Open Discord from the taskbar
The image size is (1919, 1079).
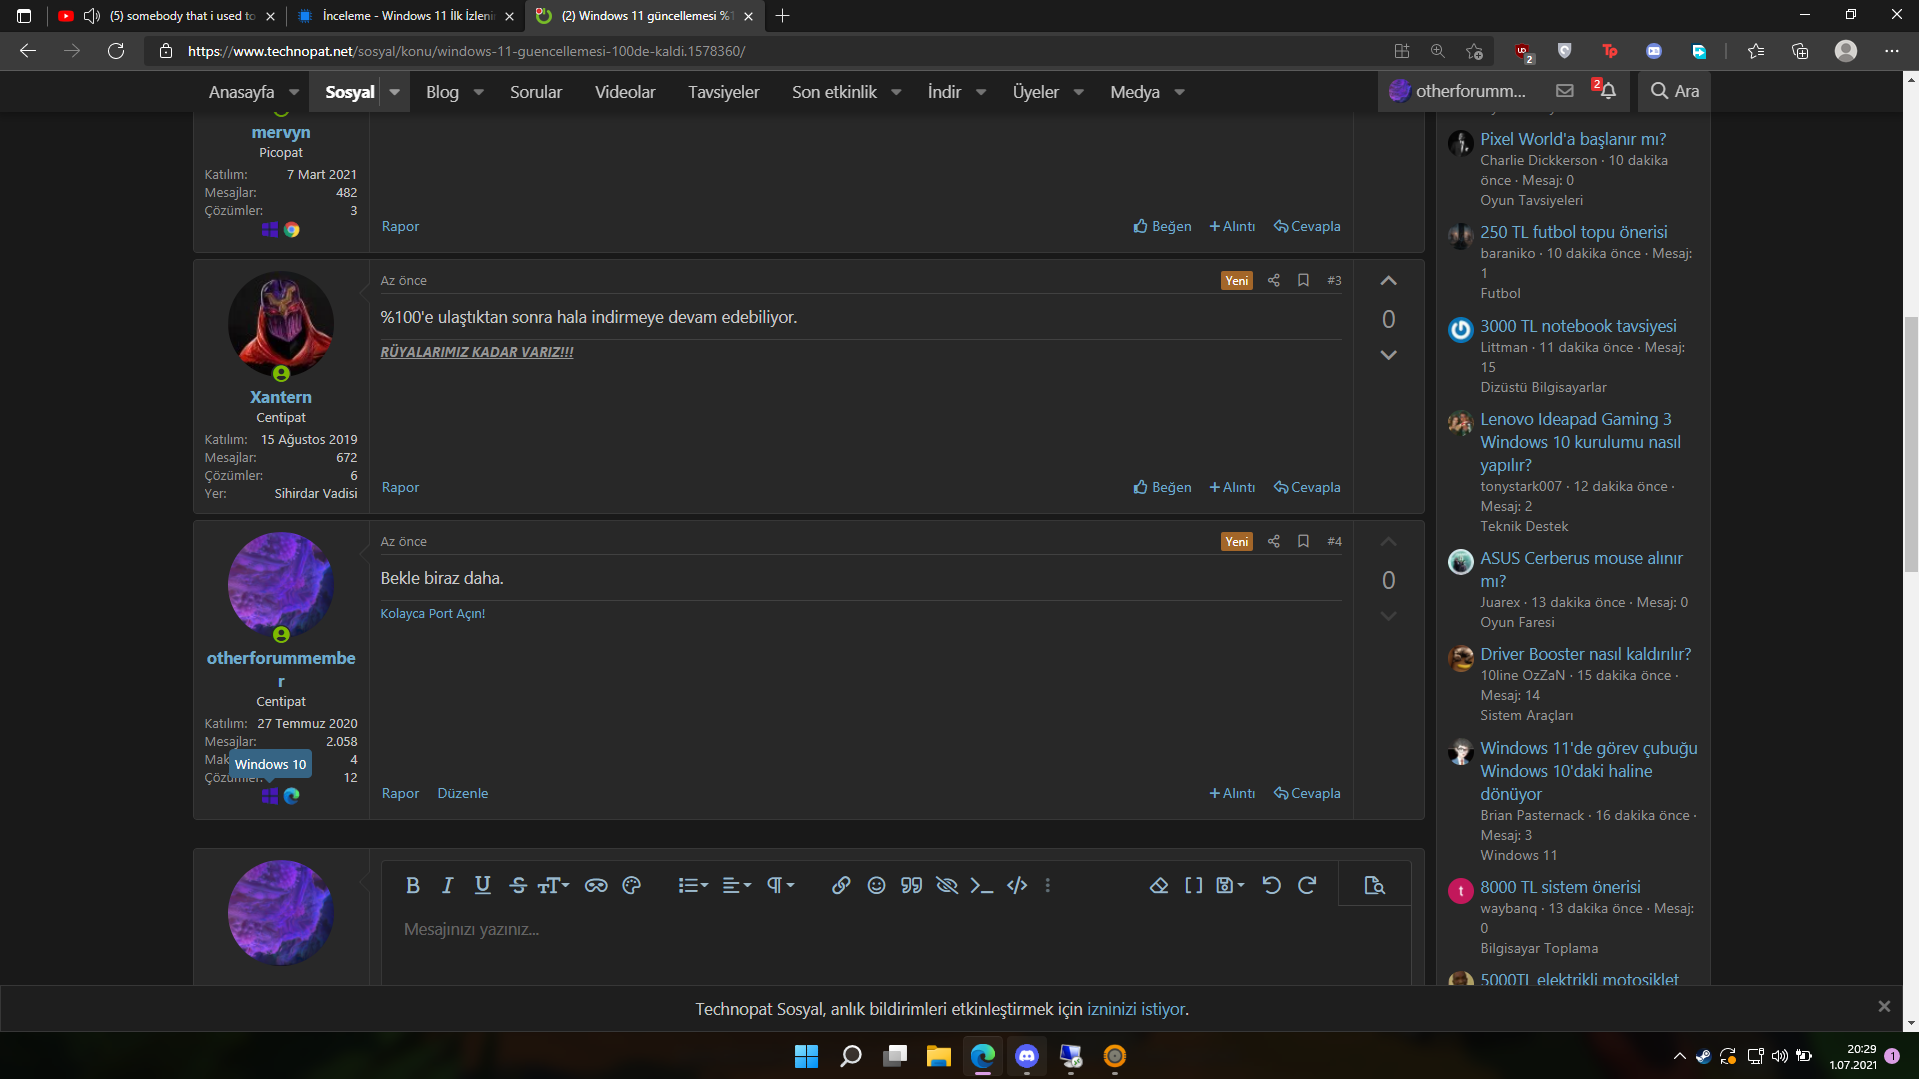point(1026,1056)
